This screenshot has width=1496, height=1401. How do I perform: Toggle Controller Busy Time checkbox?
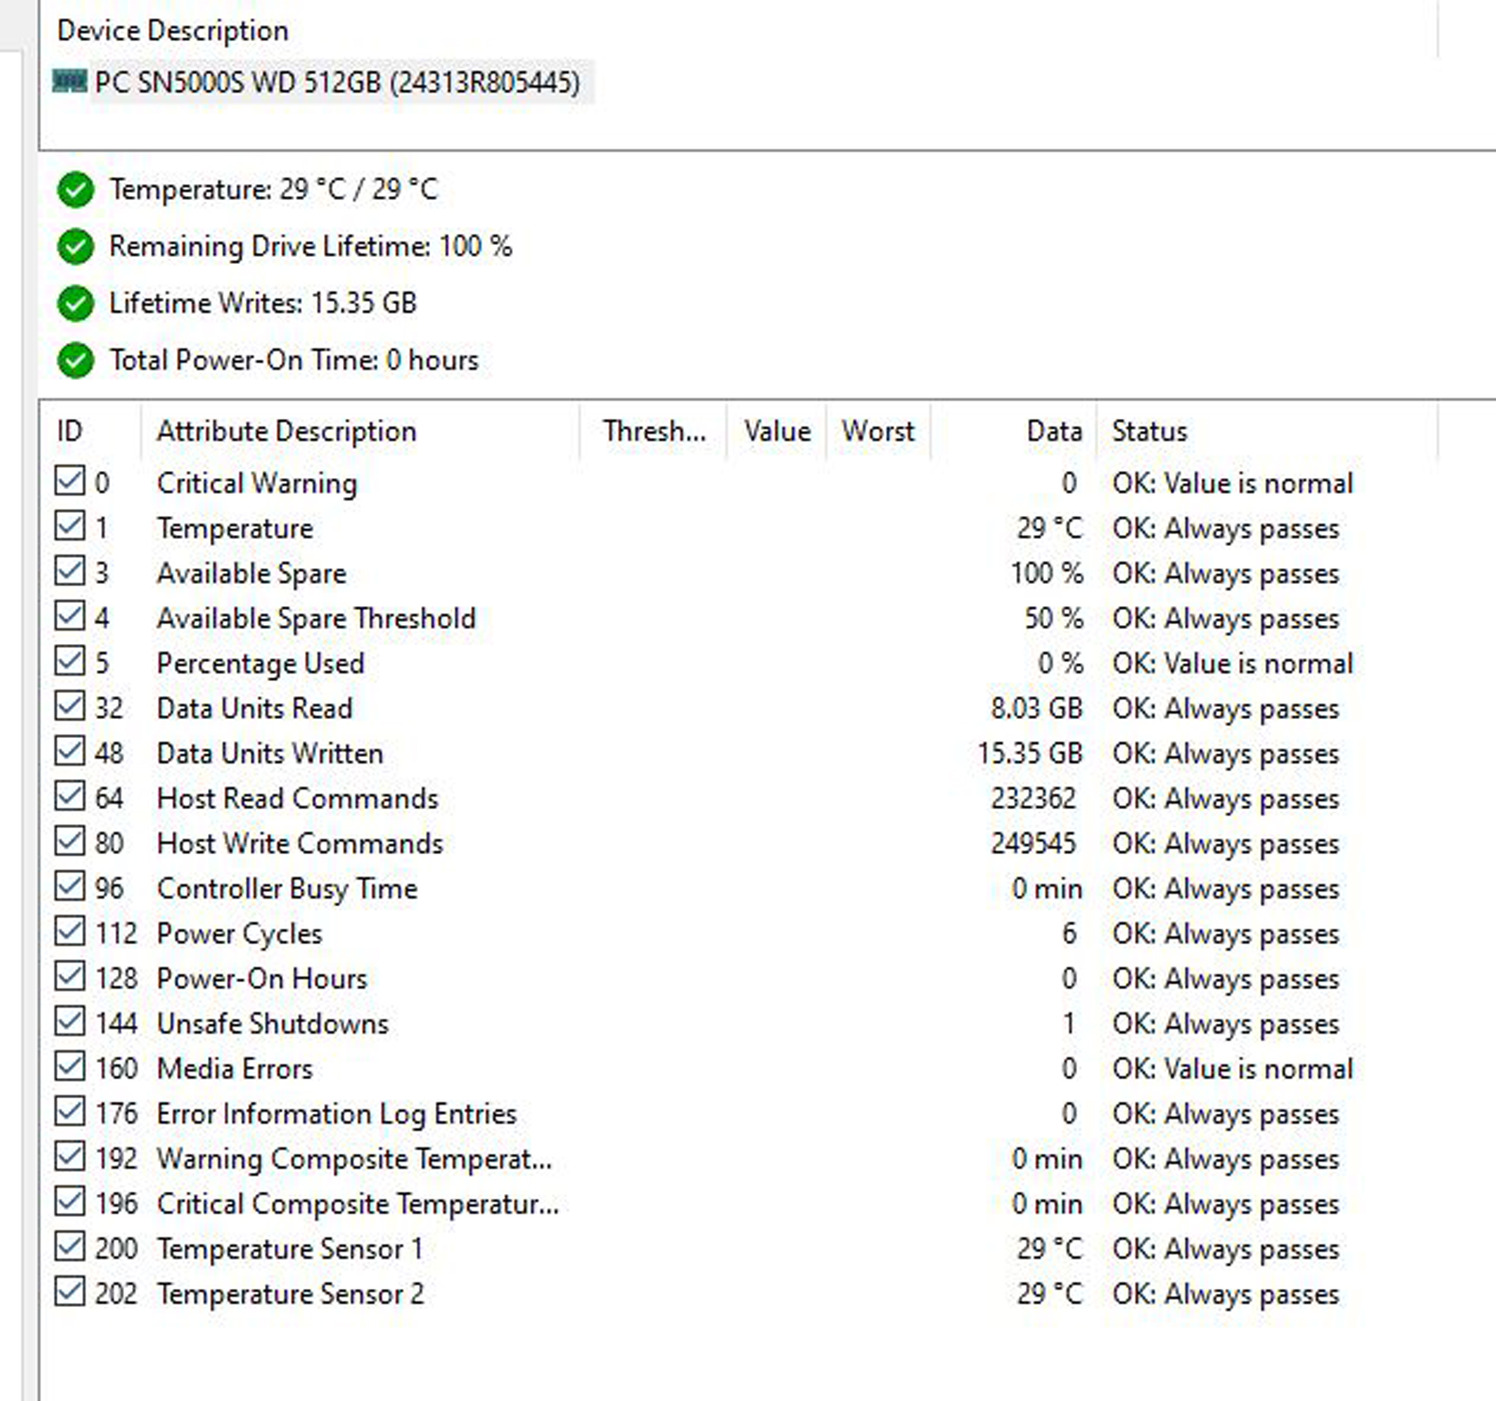[70, 886]
